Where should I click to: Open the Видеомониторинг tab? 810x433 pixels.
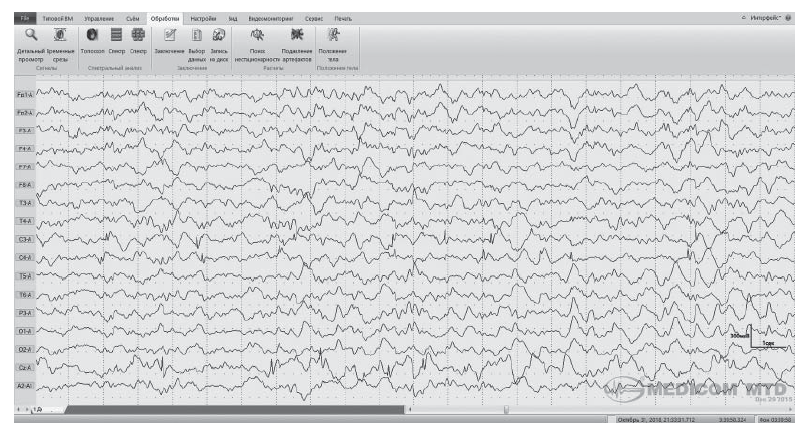point(272,18)
